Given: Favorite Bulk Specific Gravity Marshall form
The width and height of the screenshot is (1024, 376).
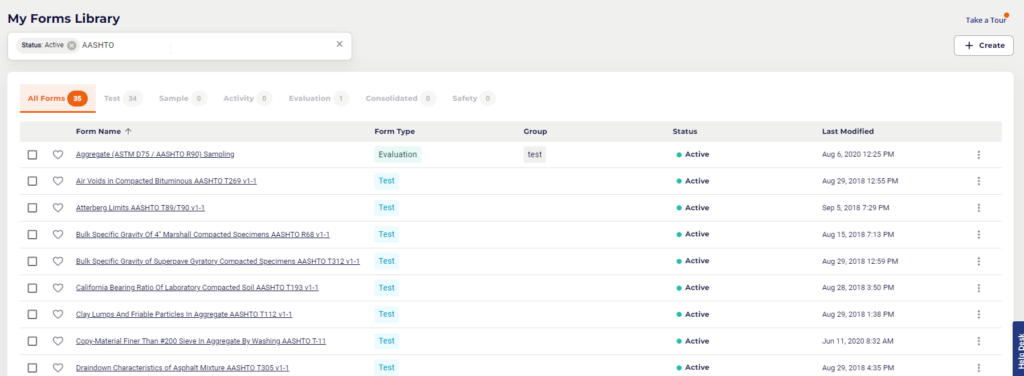Looking at the screenshot, I should (x=57, y=234).
